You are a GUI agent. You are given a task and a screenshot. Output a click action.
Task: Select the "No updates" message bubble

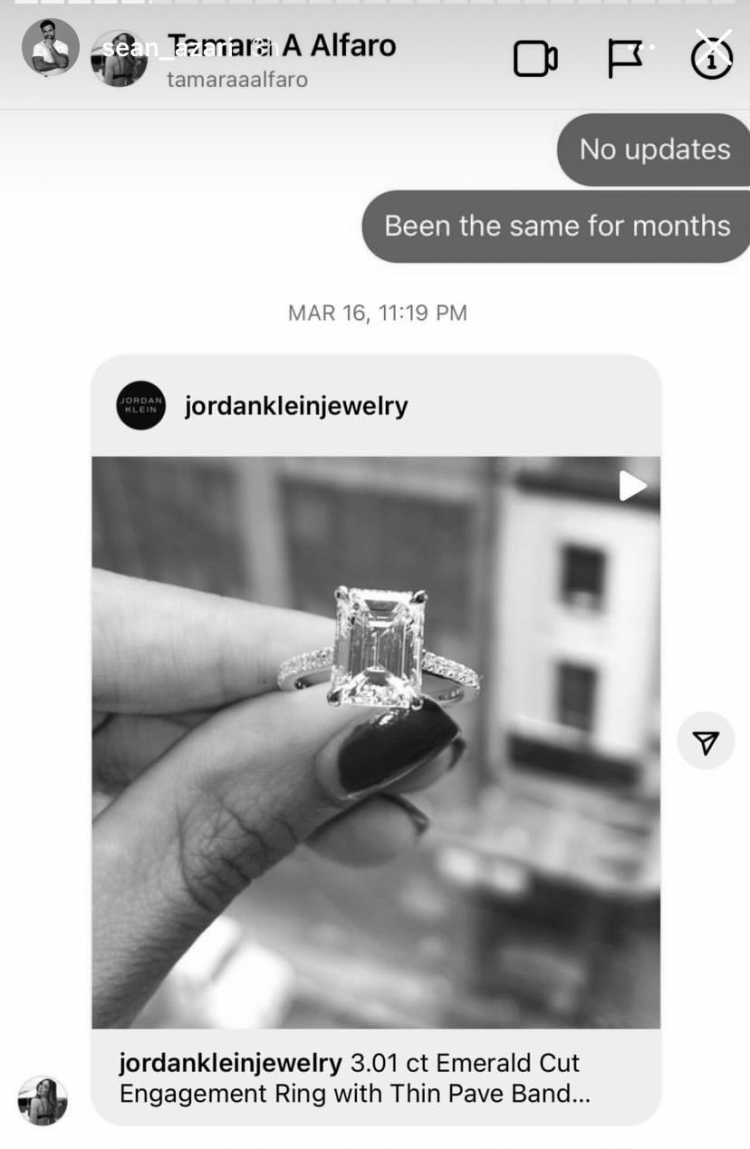tap(653, 149)
